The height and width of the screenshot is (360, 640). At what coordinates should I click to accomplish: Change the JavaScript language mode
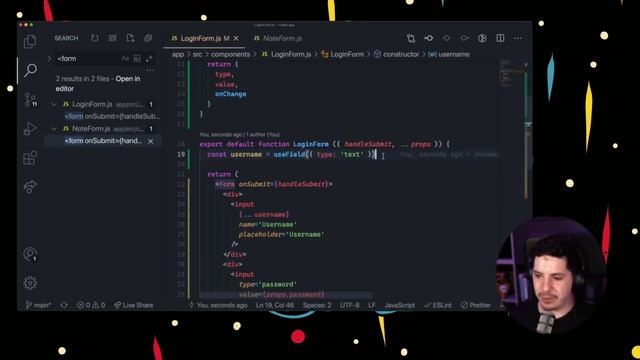coord(400,305)
